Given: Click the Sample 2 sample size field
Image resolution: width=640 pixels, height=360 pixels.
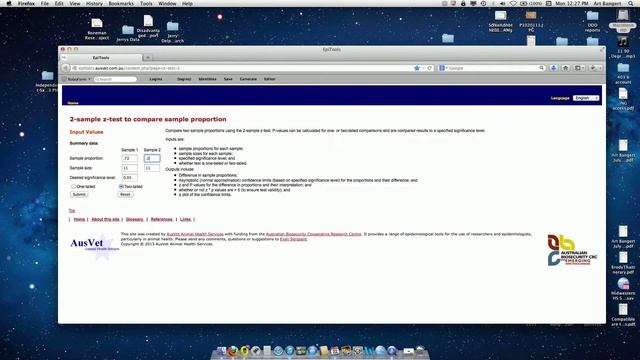Looking at the screenshot, I should click(152, 168).
